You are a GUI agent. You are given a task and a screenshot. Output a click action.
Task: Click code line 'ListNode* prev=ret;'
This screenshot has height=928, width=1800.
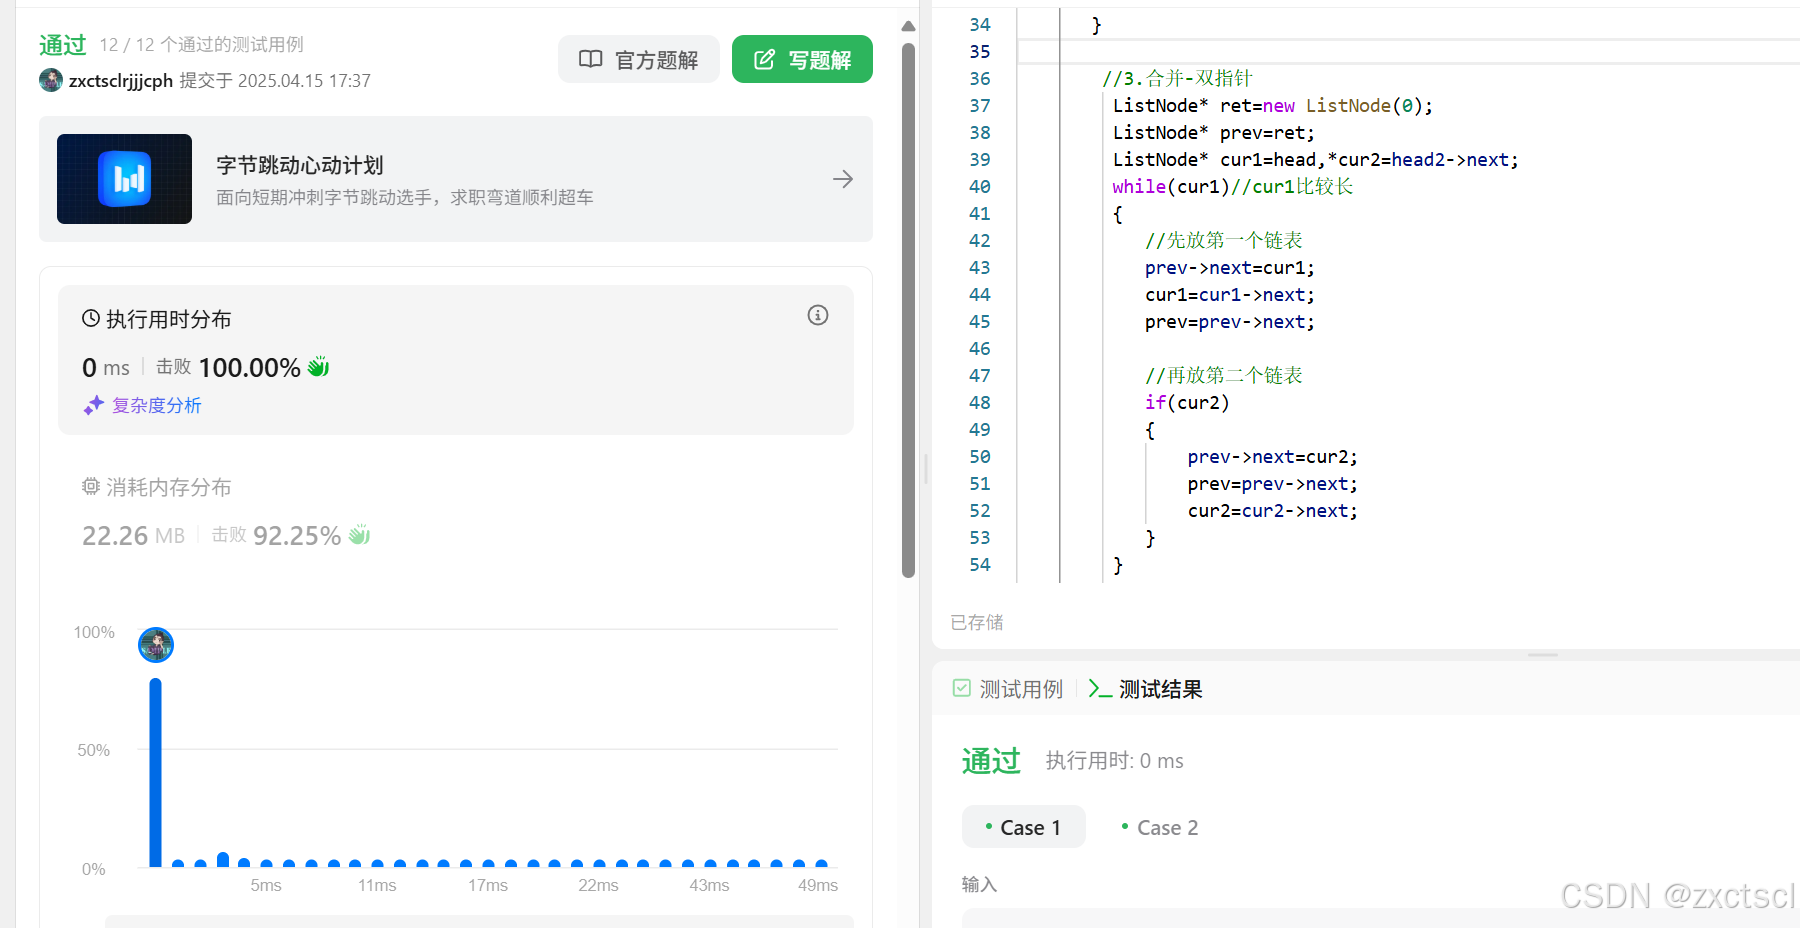click(x=1214, y=132)
